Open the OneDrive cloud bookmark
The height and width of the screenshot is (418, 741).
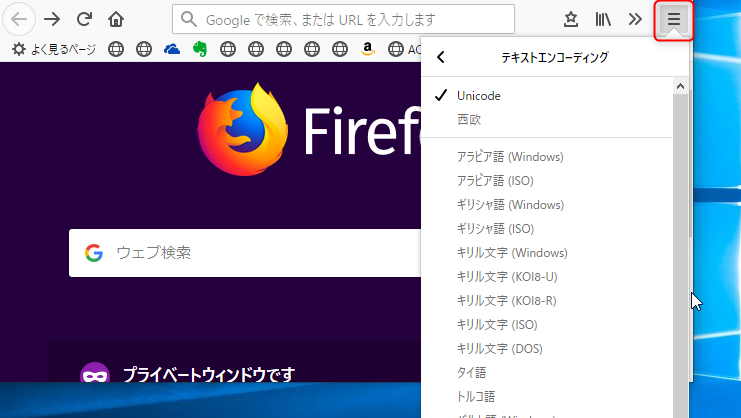(x=172, y=49)
